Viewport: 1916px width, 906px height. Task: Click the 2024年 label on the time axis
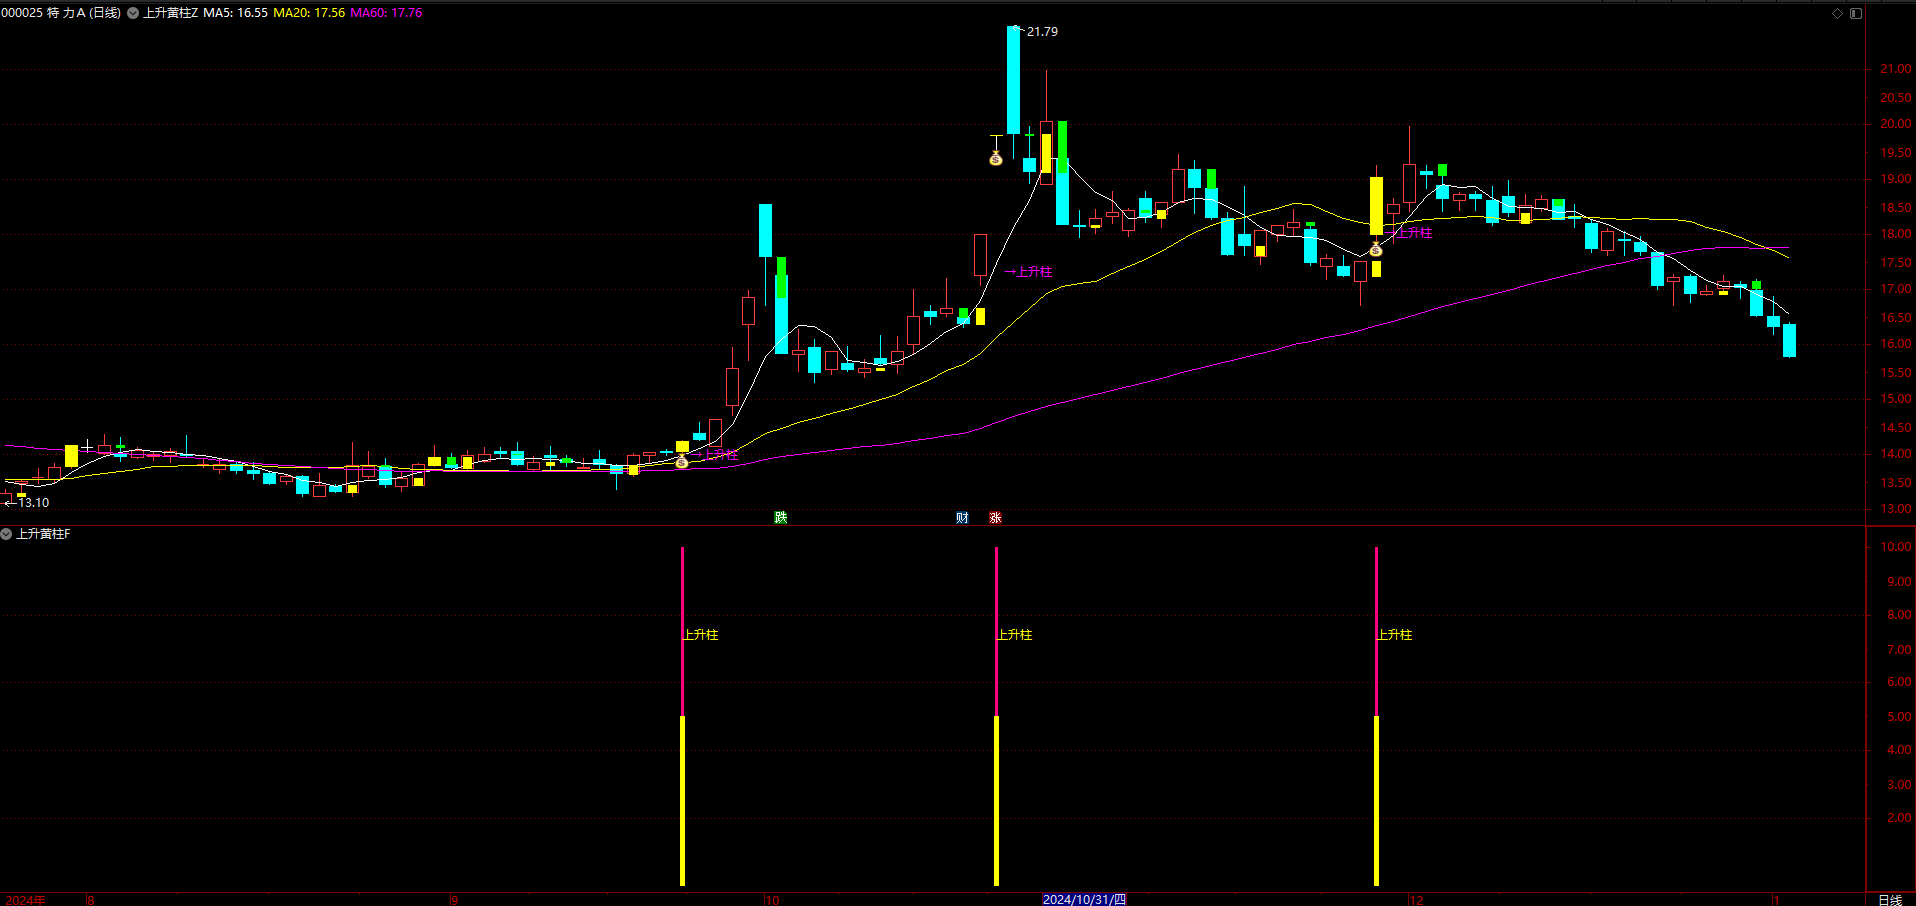click(26, 900)
